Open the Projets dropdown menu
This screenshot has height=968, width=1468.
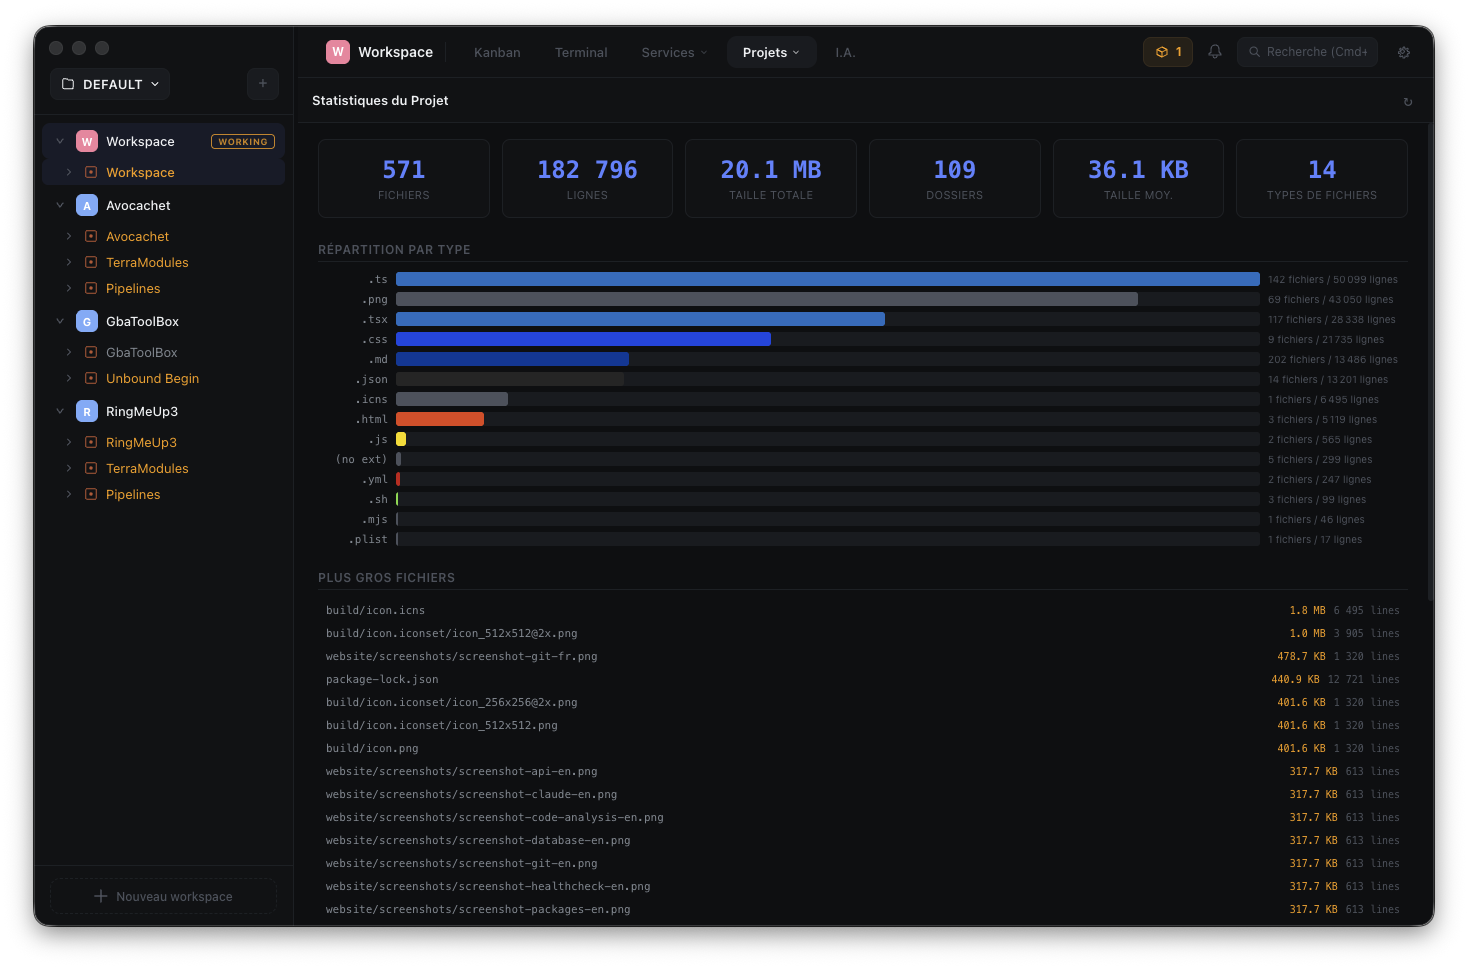coord(771,52)
